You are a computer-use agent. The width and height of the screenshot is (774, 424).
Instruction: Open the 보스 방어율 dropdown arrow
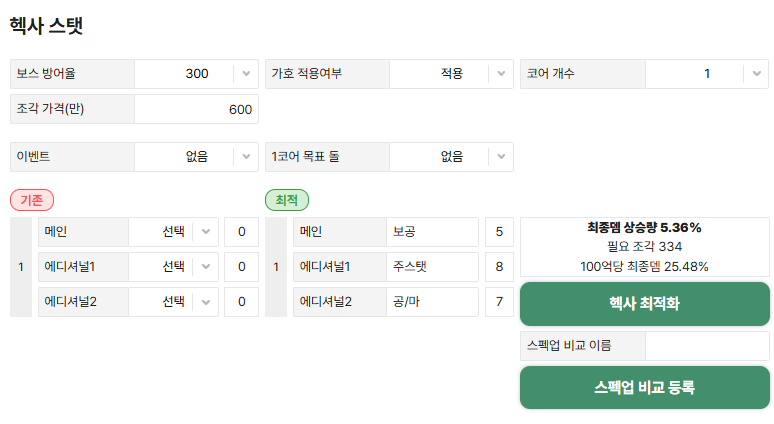246,74
